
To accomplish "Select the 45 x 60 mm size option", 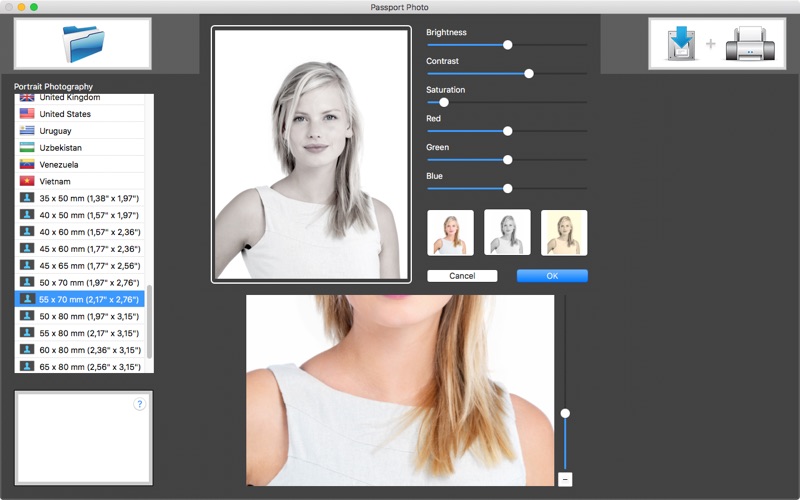I will [88, 248].
